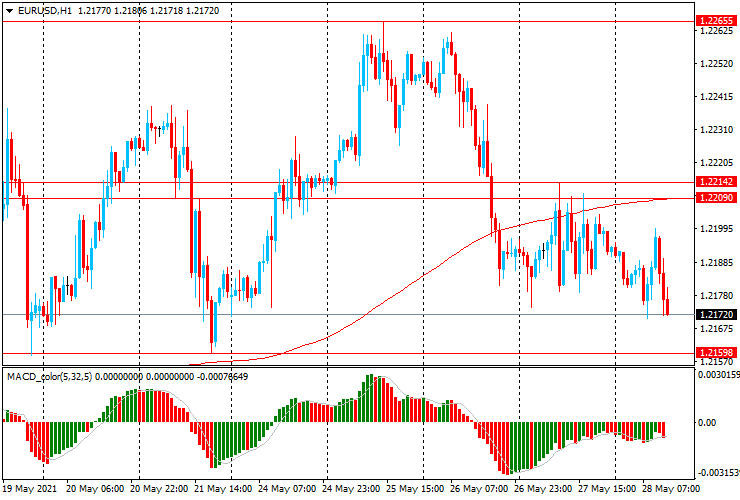Viewport: 740px width, 500px height.
Task: Click the MACD scale value 0.003015
Action: [718, 374]
